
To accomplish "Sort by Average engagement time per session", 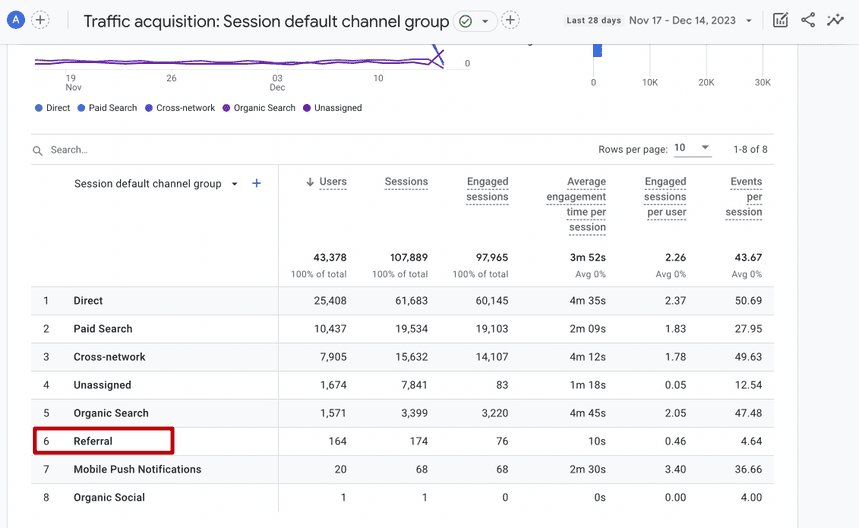I will click(576, 204).
